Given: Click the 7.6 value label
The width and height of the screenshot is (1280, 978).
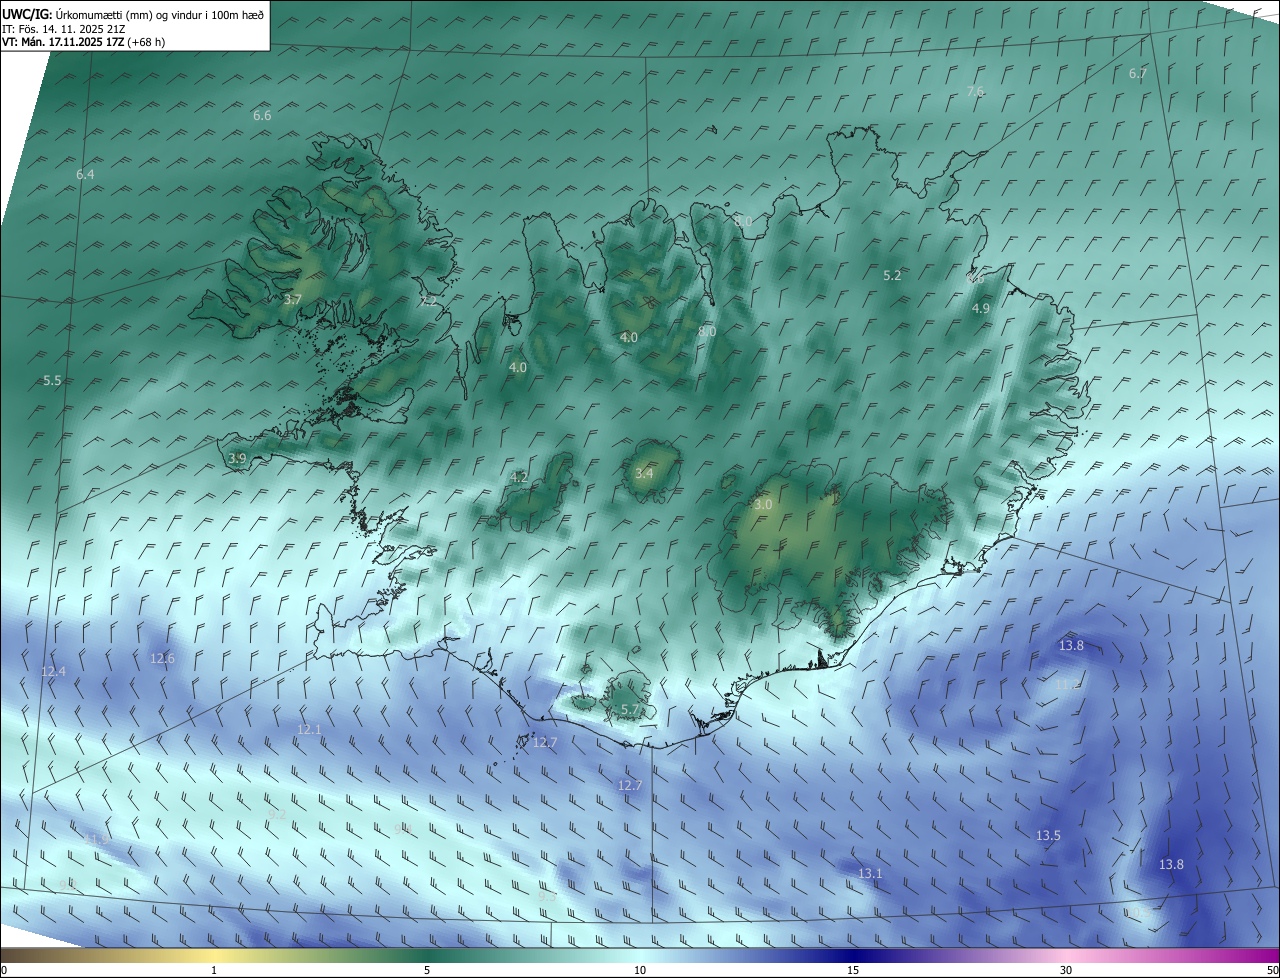Looking at the screenshot, I should pos(976,92).
